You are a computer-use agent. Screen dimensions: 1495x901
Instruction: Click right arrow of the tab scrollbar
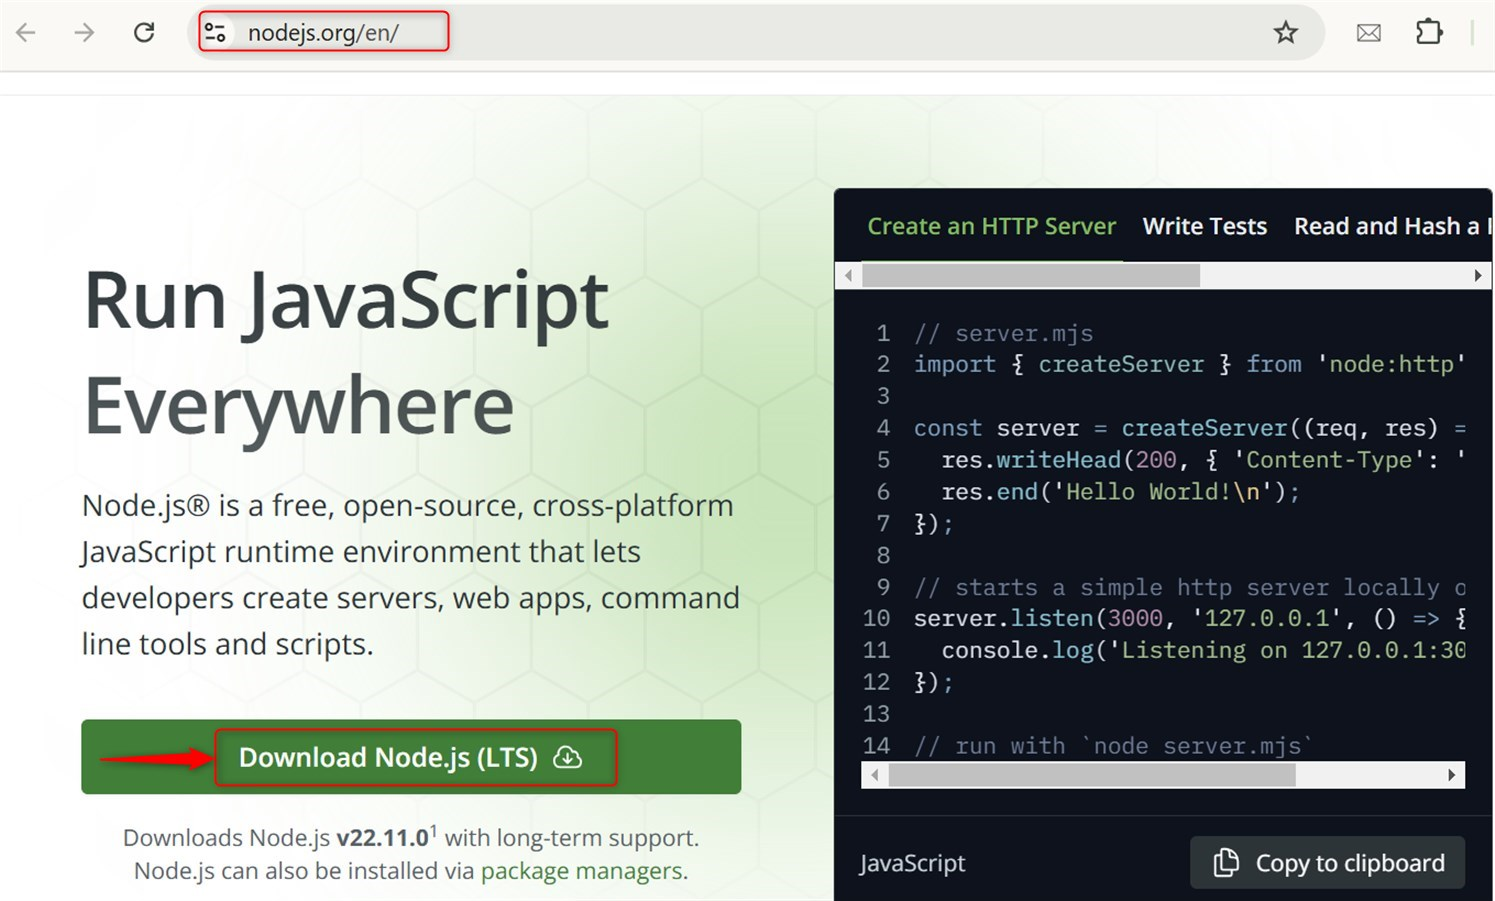click(1478, 275)
